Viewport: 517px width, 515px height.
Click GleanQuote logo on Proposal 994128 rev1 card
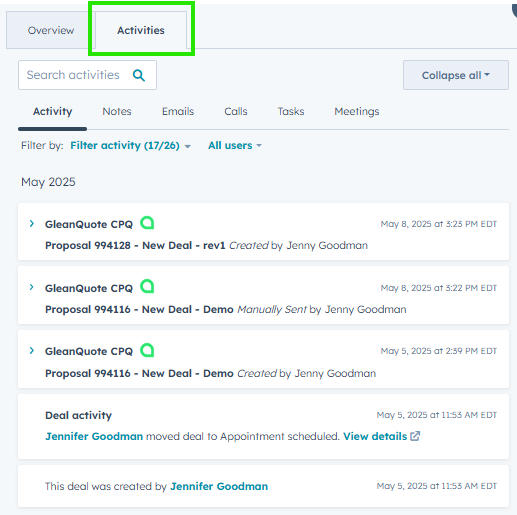coord(147,223)
